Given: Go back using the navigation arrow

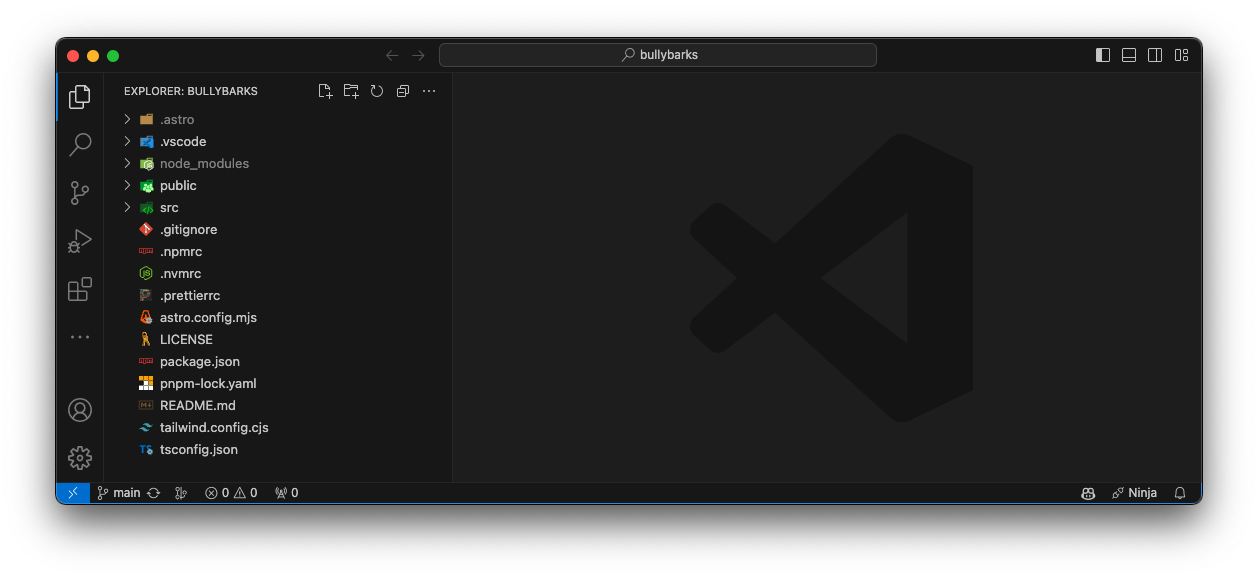Looking at the screenshot, I should [392, 55].
